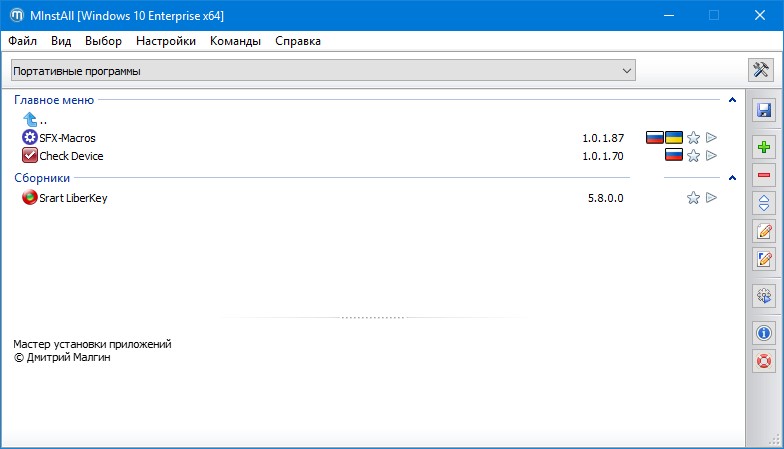784x449 pixels.
Task: Click the save floppy disk icon
Action: [x=764, y=110]
